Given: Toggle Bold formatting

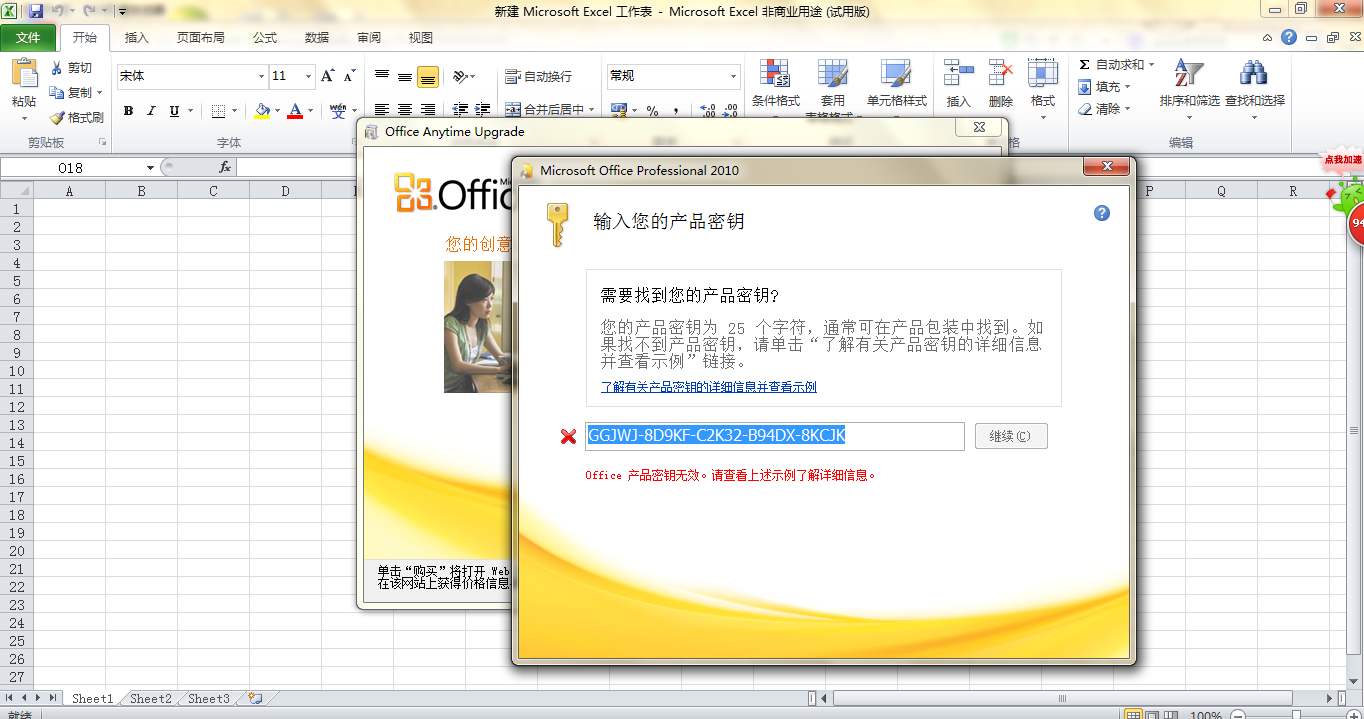Looking at the screenshot, I should [x=128, y=111].
